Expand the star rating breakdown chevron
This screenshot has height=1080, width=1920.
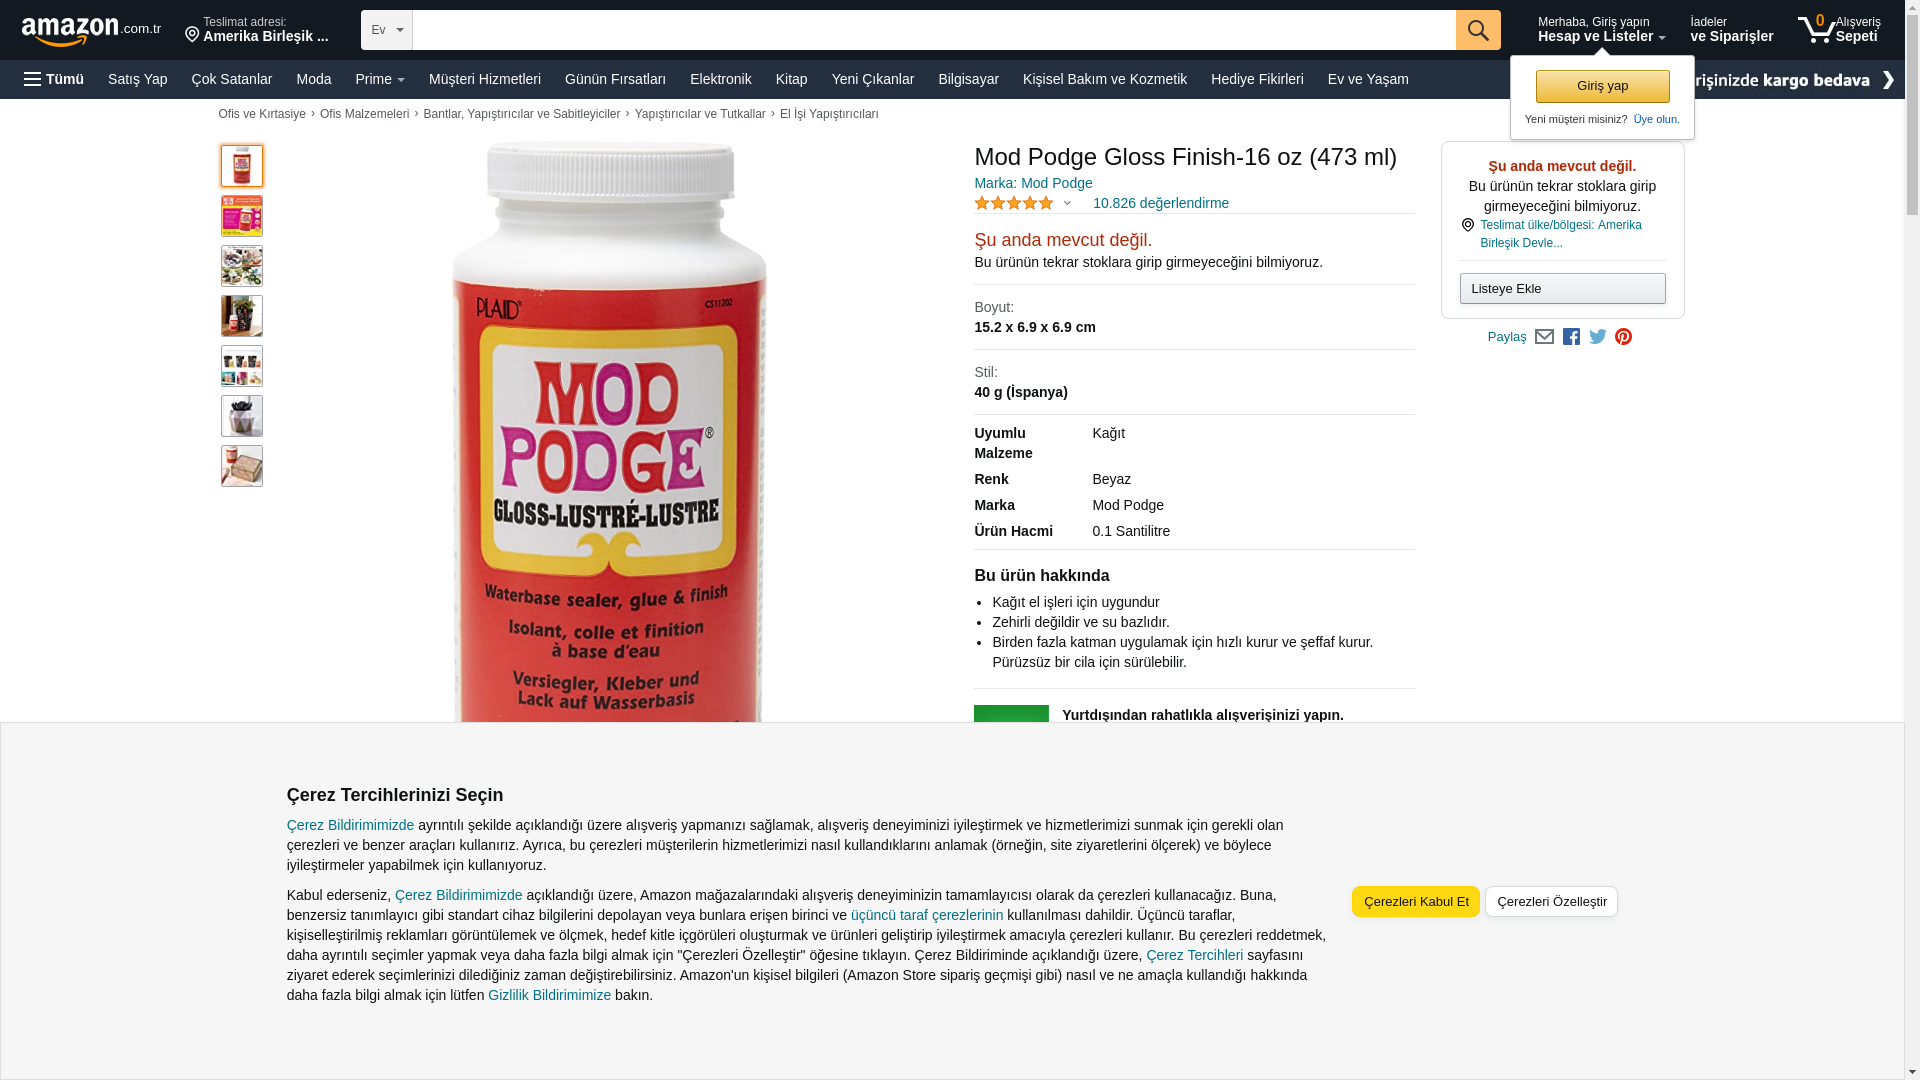[x=1067, y=204]
